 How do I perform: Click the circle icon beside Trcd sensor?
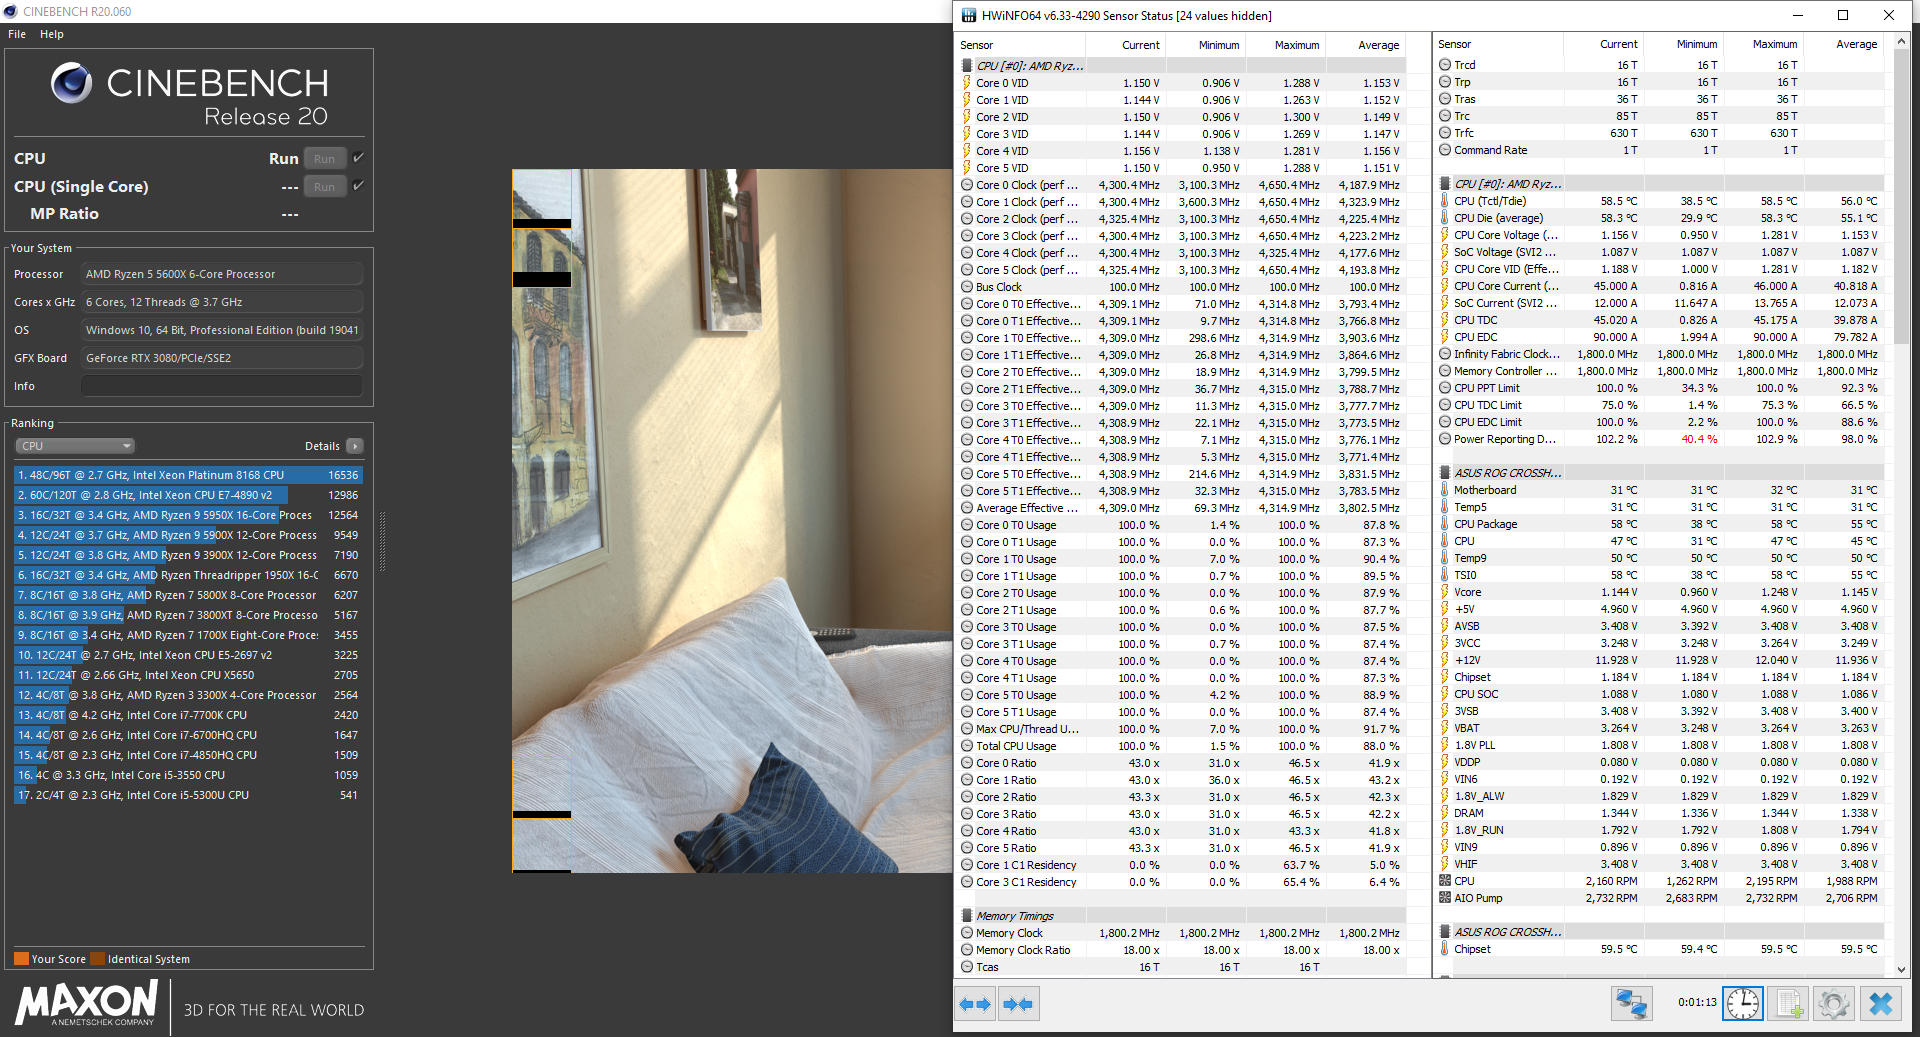(x=1445, y=65)
